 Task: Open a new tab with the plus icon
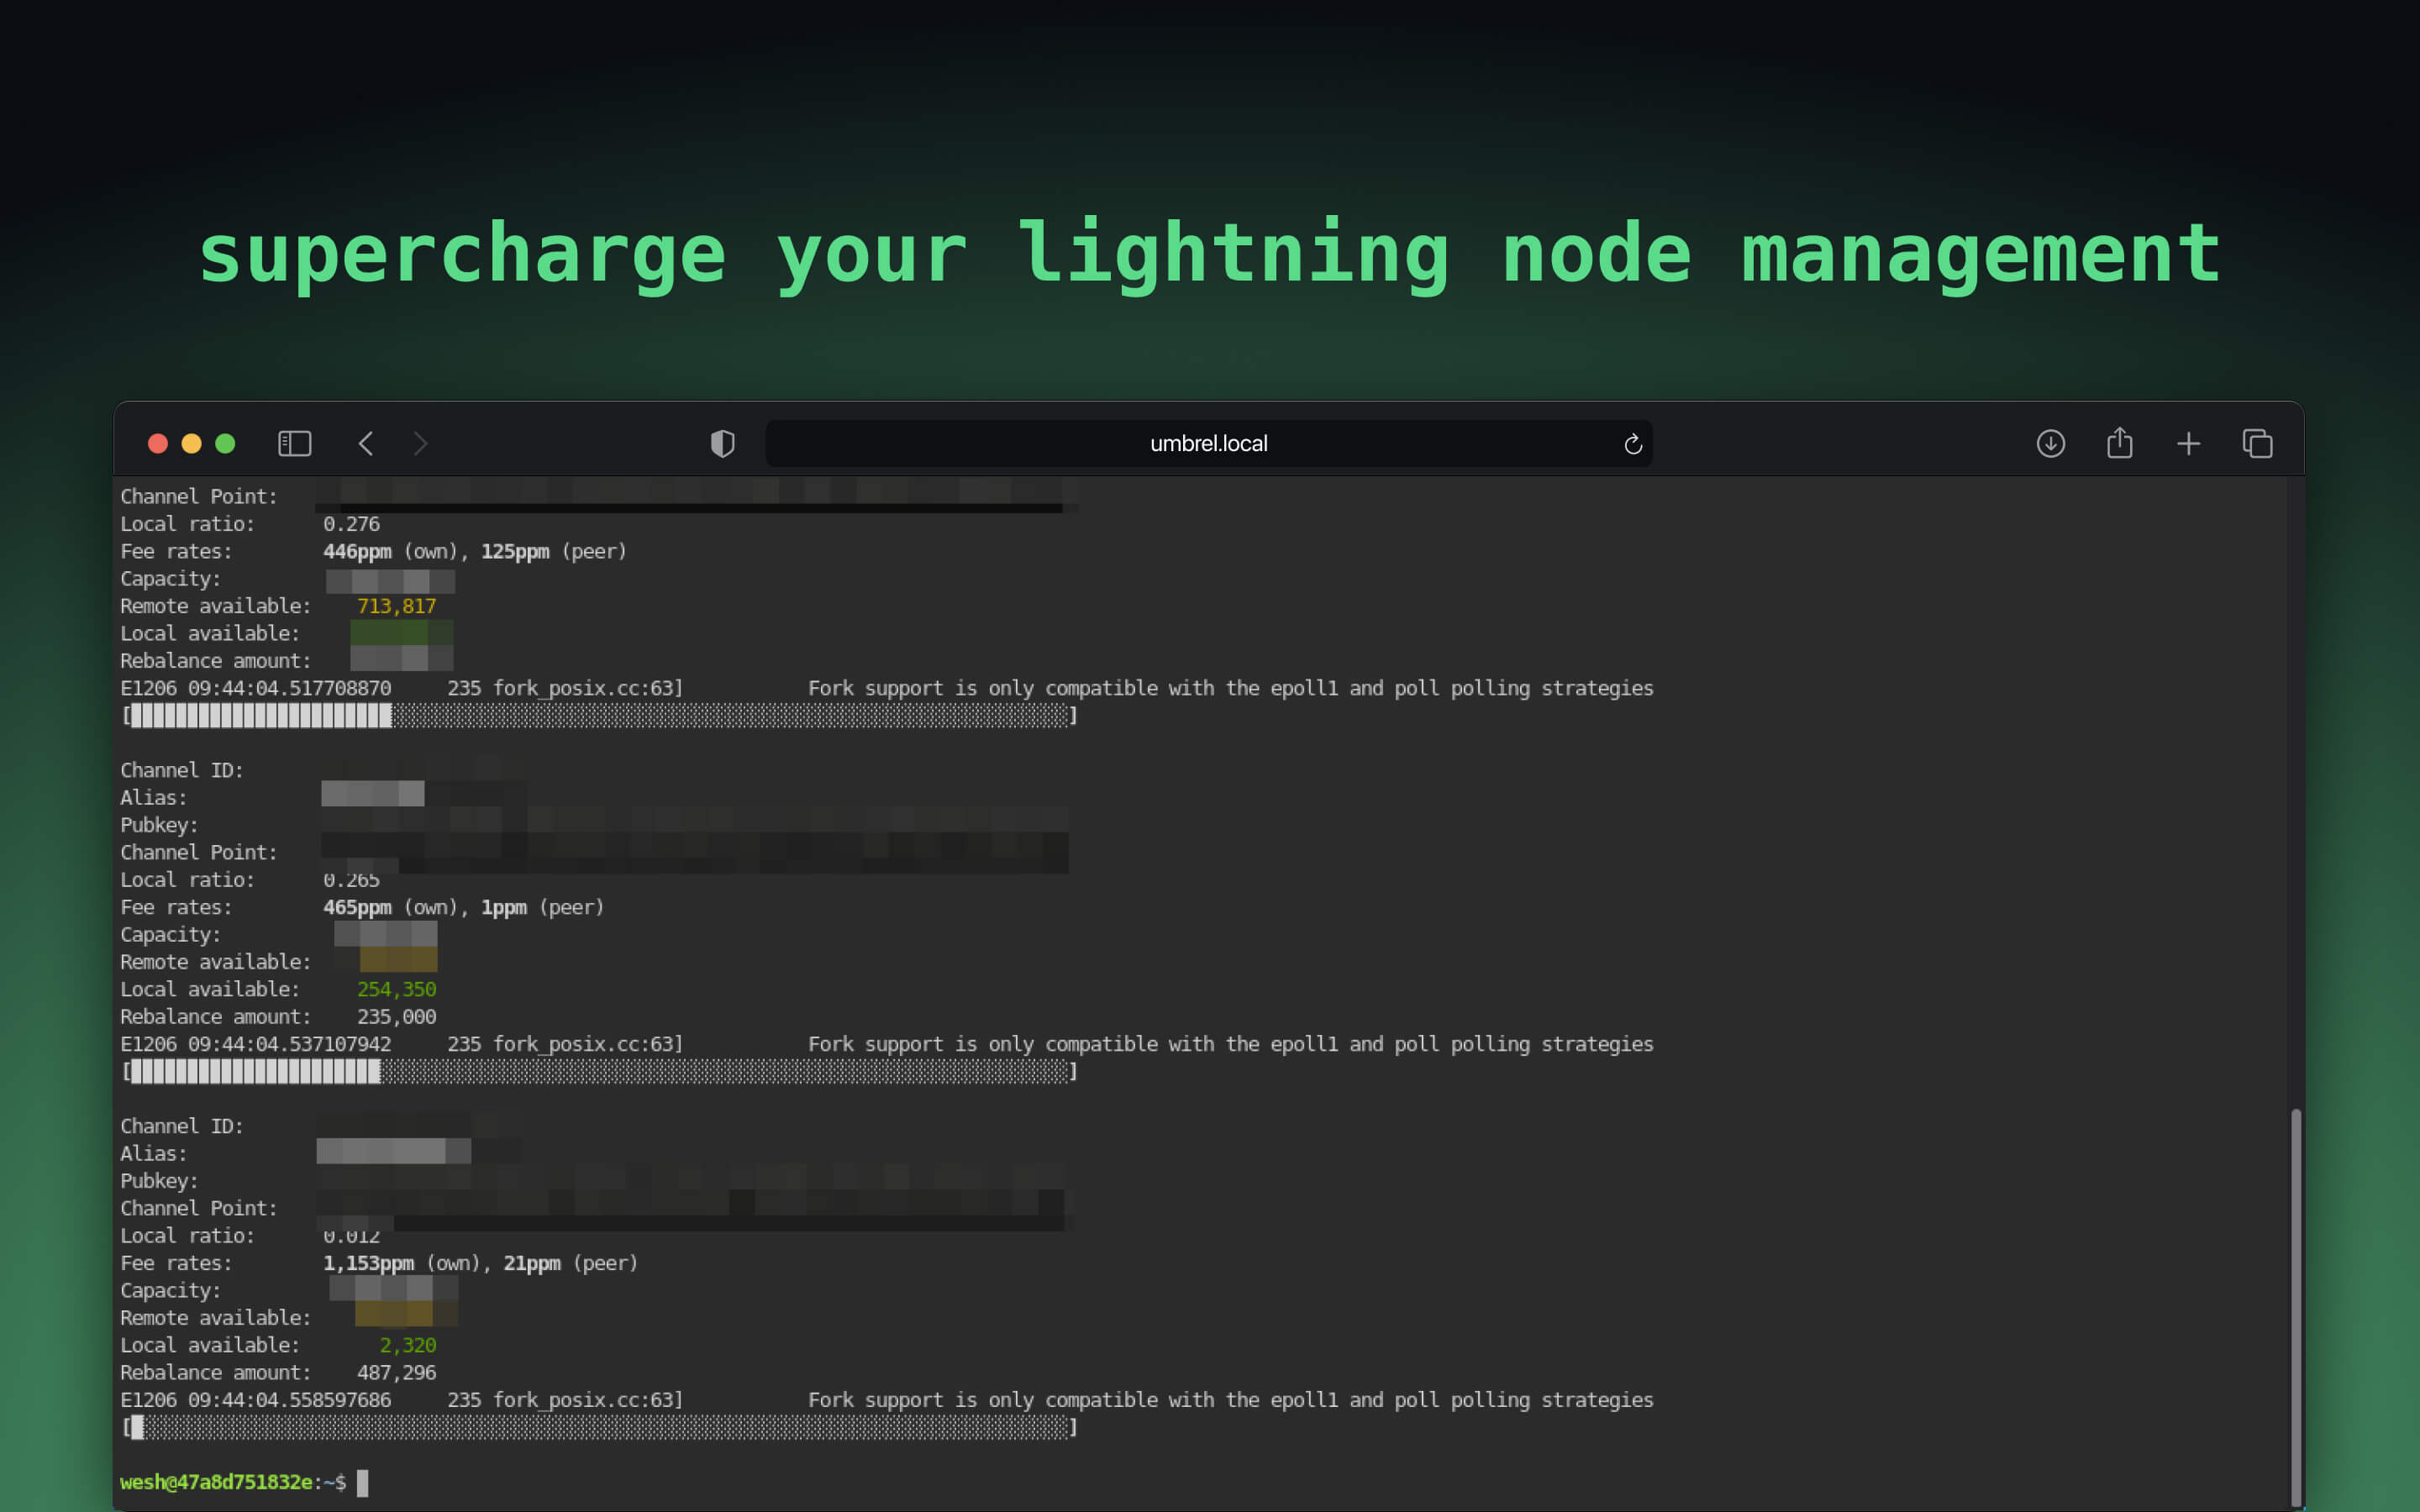(2189, 443)
